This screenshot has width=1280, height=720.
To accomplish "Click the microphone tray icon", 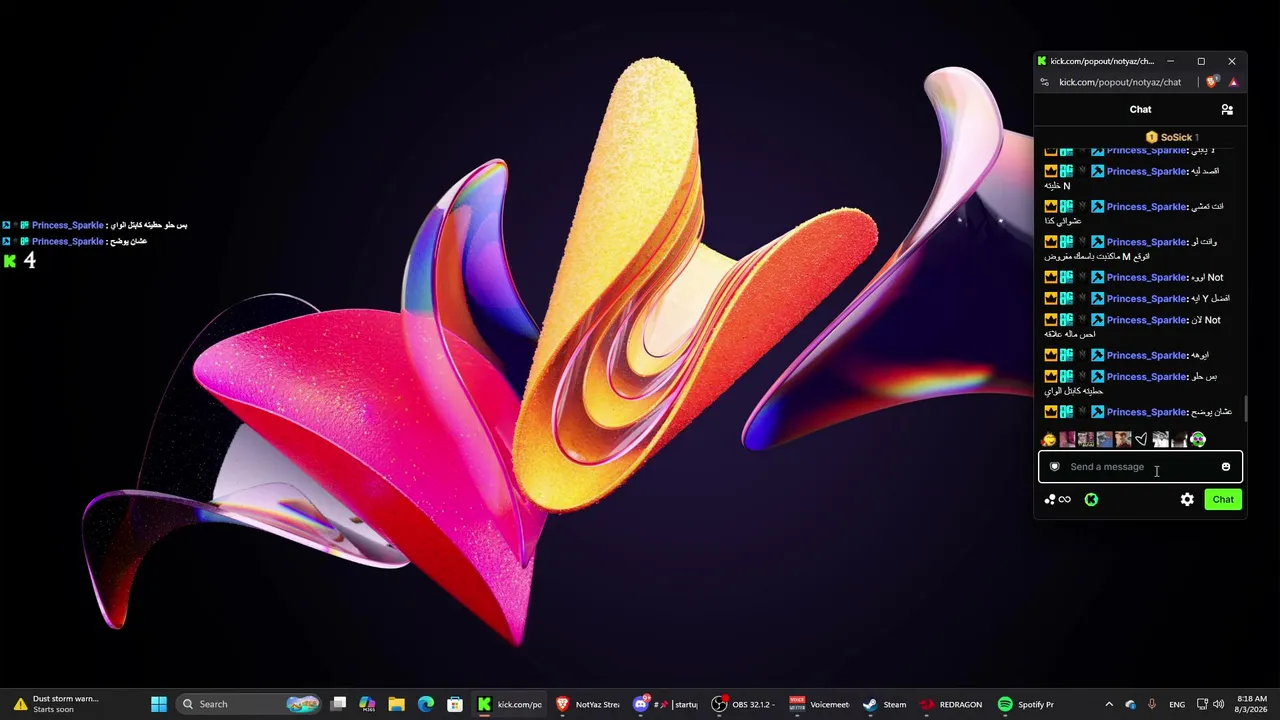I will (1152, 704).
